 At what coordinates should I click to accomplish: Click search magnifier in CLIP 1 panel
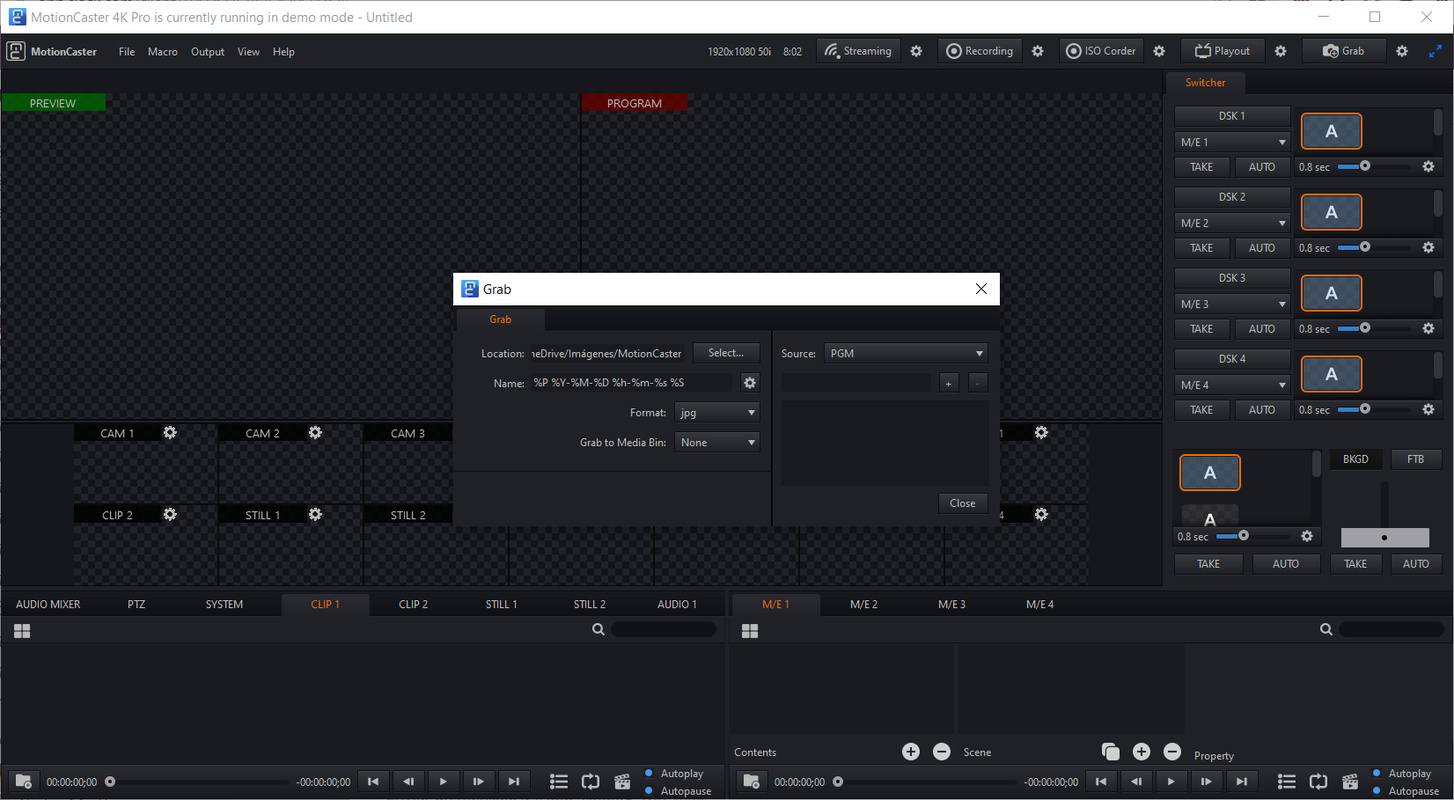coord(598,630)
